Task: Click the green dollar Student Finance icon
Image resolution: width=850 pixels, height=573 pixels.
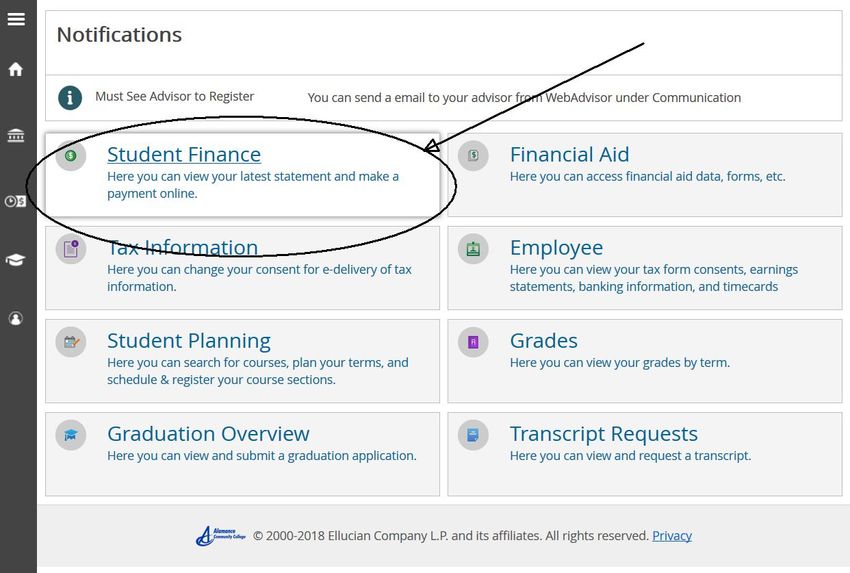Action: pyautogui.click(x=70, y=156)
